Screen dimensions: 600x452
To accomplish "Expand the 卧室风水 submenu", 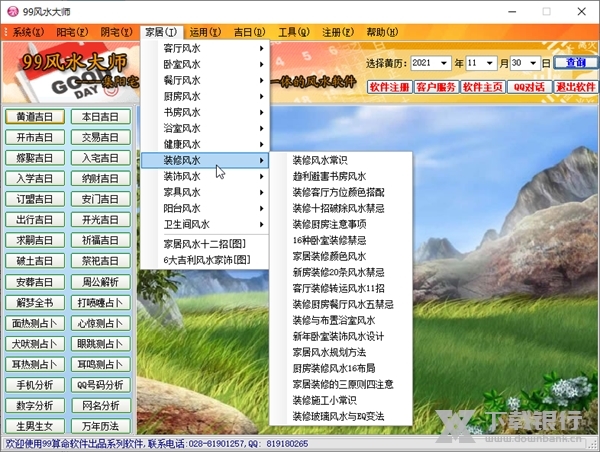I will pos(205,64).
